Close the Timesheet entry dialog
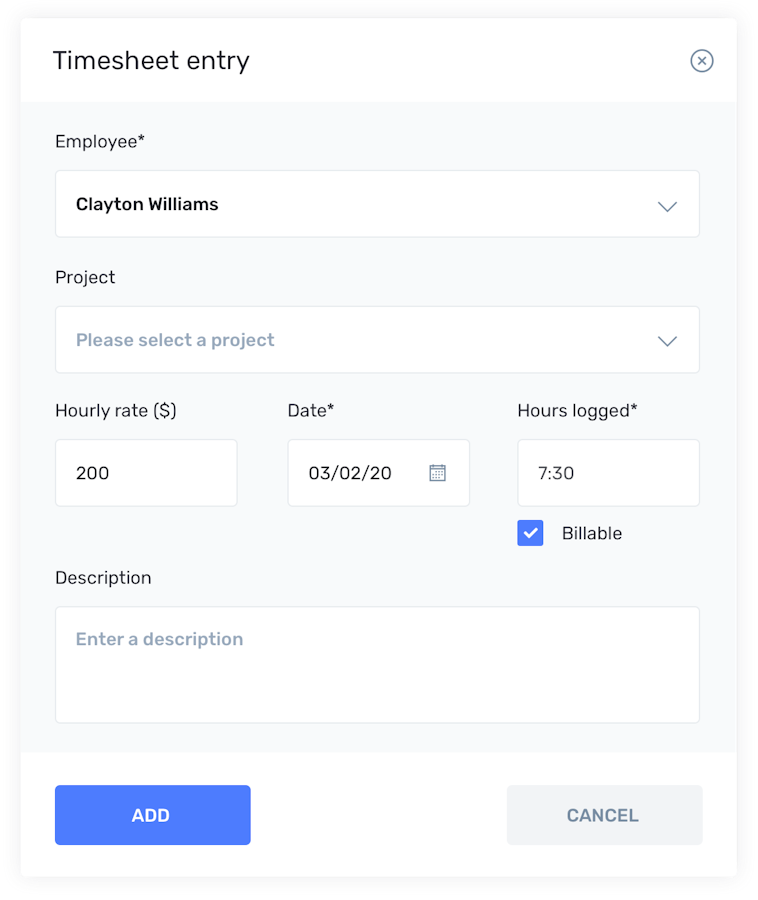The image size is (758, 900). tap(702, 61)
